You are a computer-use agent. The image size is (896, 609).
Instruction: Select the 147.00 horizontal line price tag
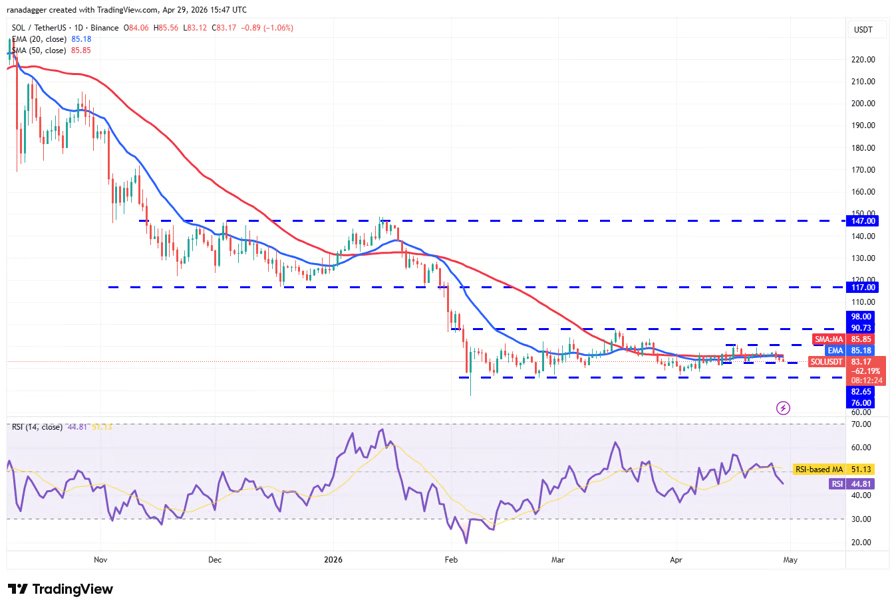click(861, 220)
